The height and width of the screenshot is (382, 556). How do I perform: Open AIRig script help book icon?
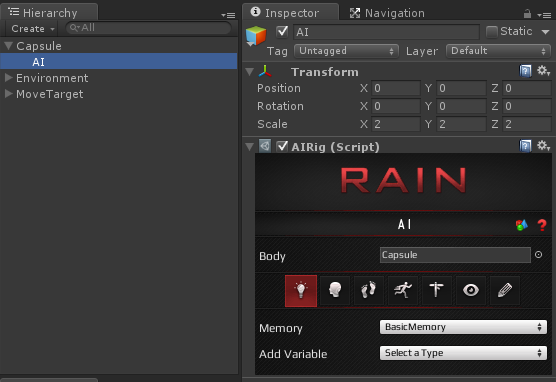point(525,146)
